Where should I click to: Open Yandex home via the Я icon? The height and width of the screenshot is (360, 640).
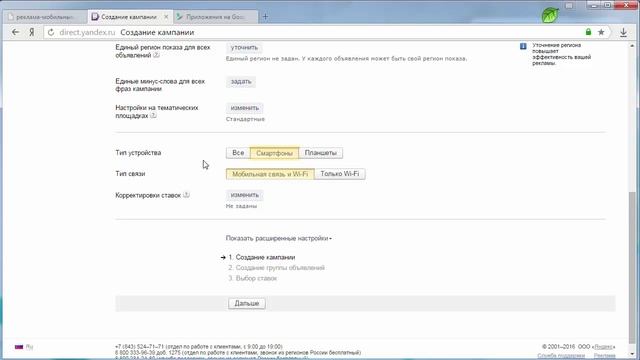[x=31, y=32]
